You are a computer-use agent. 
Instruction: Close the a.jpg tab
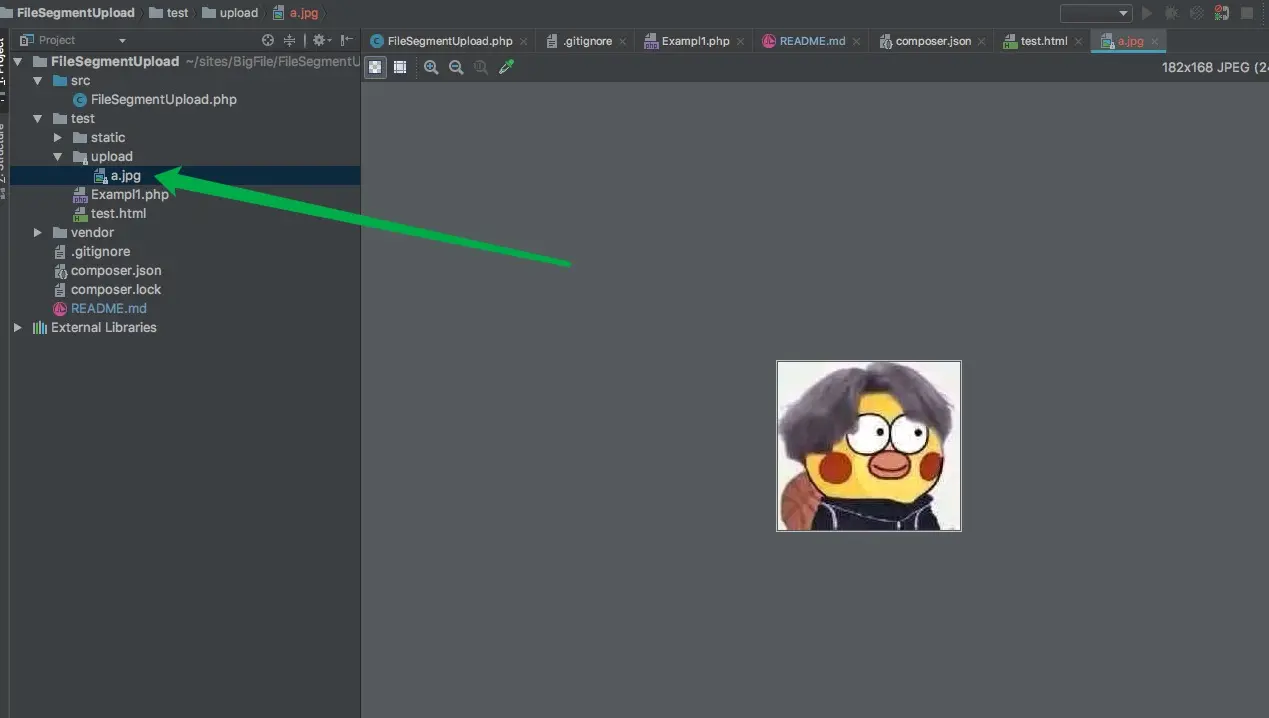pyautogui.click(x=1154, y=42)
